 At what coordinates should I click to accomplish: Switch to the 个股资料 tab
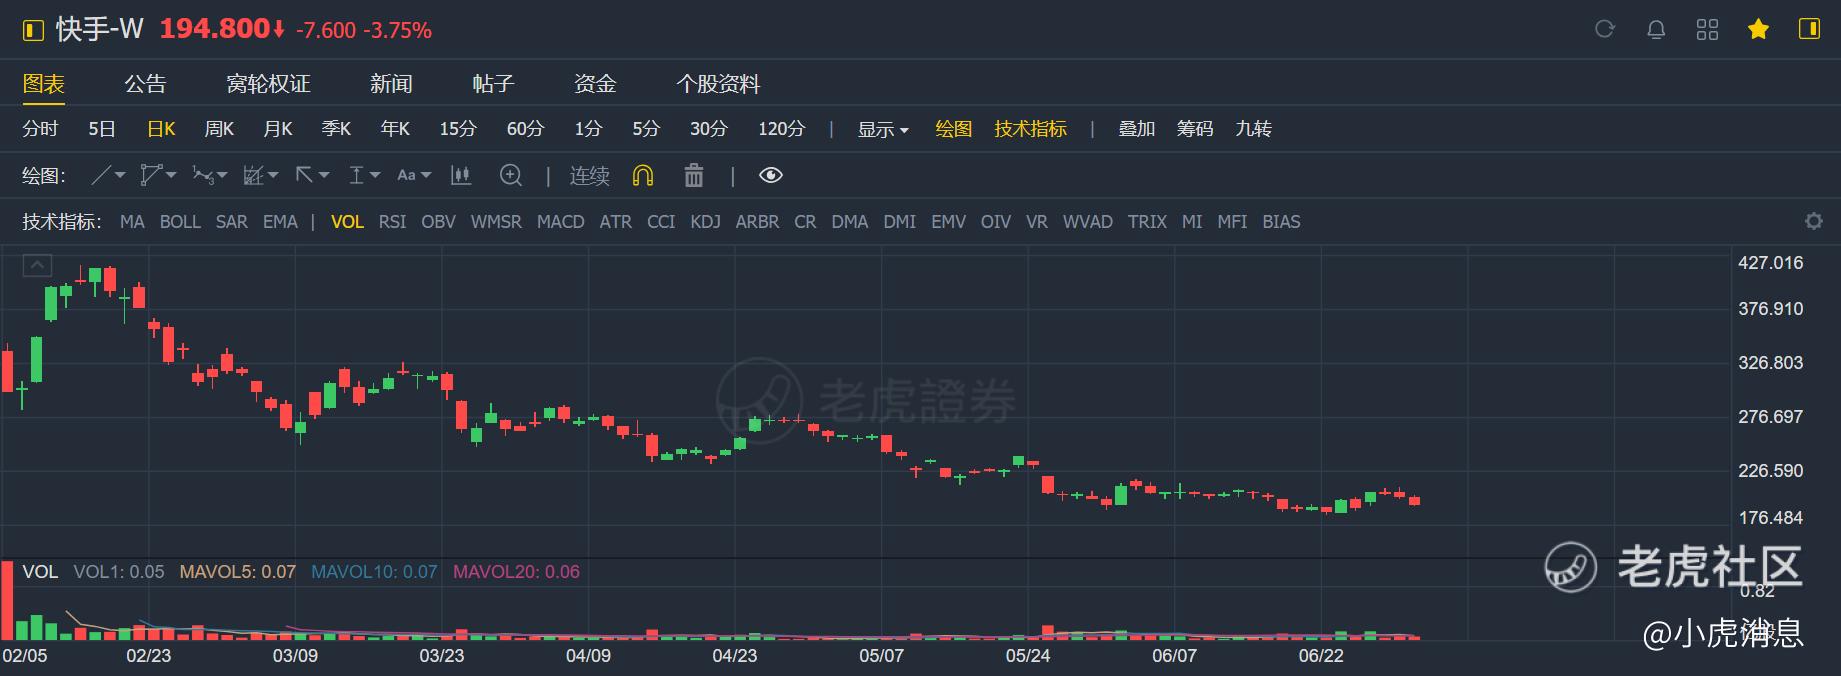[718, 84]
